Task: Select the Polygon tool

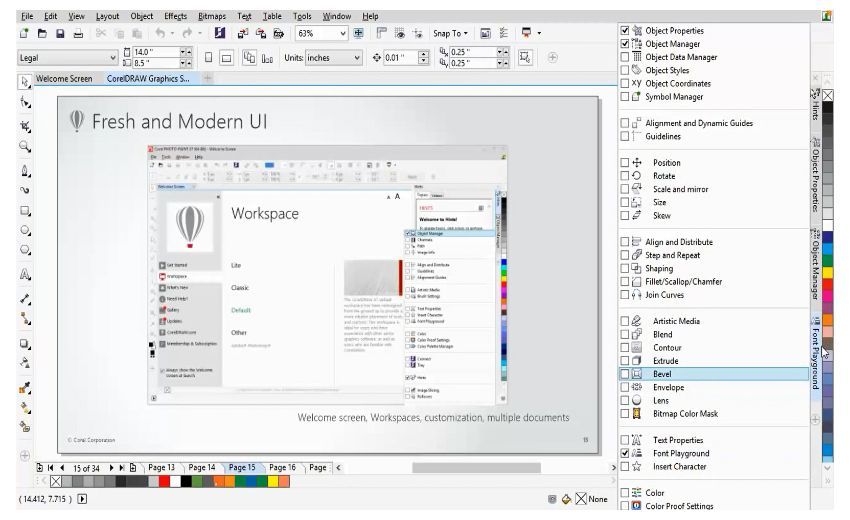Action: 25,250
